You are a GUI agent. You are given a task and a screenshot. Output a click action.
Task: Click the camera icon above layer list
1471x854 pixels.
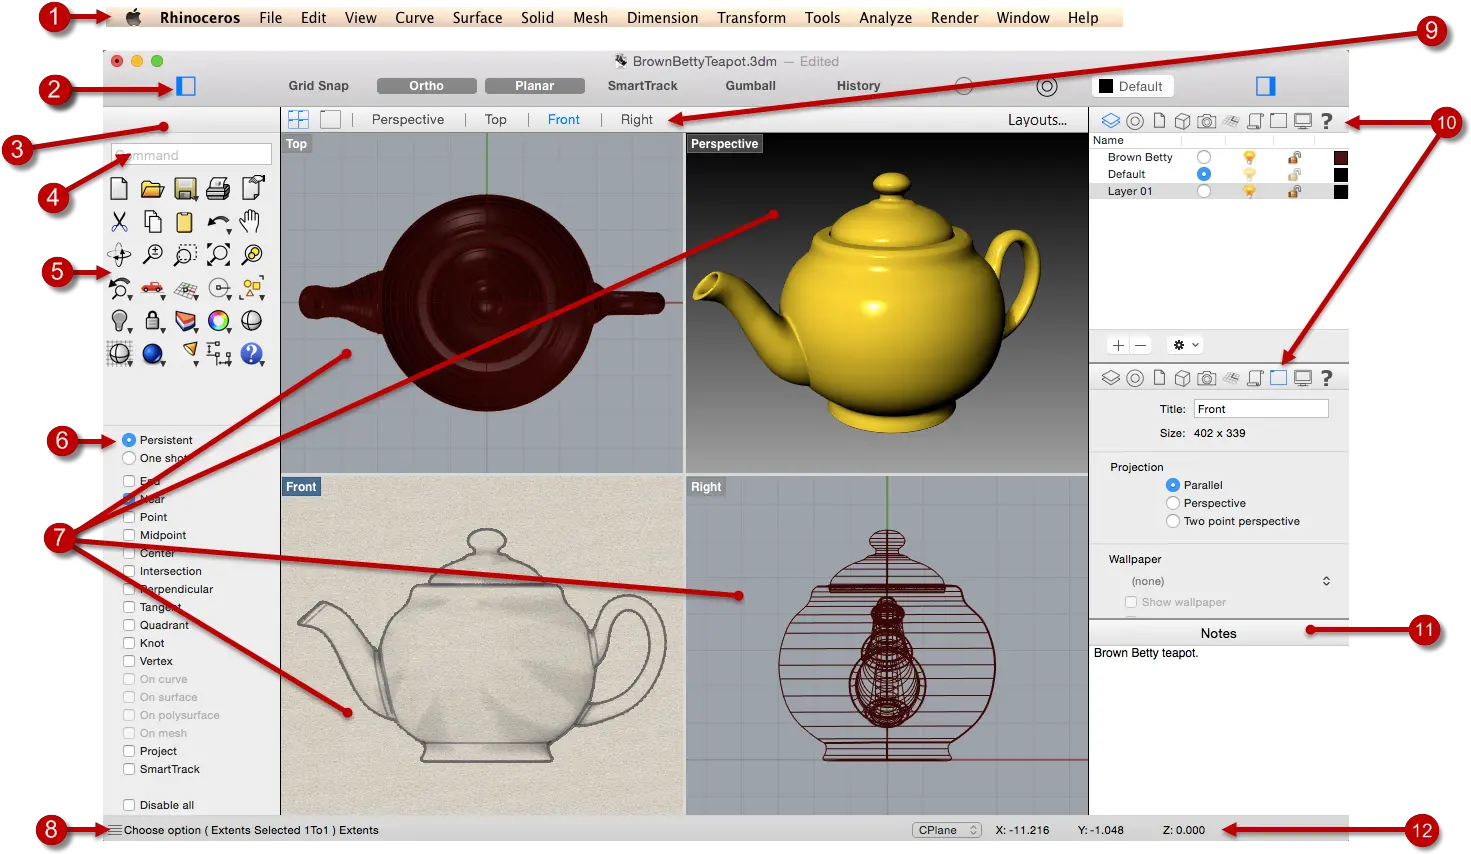point(1207,121)
